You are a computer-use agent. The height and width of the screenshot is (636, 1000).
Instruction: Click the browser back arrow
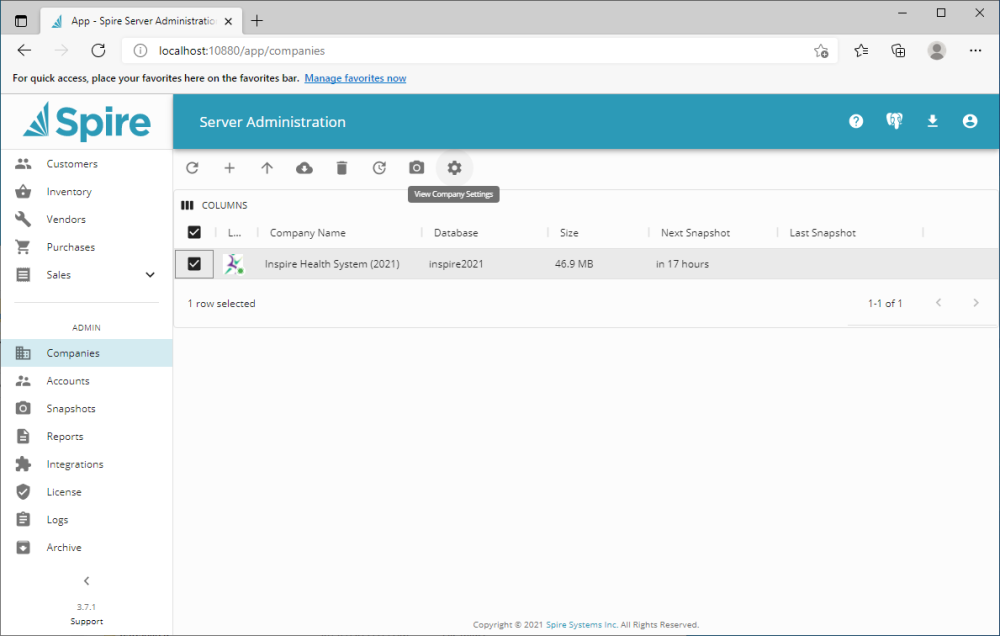pos(24,50)
